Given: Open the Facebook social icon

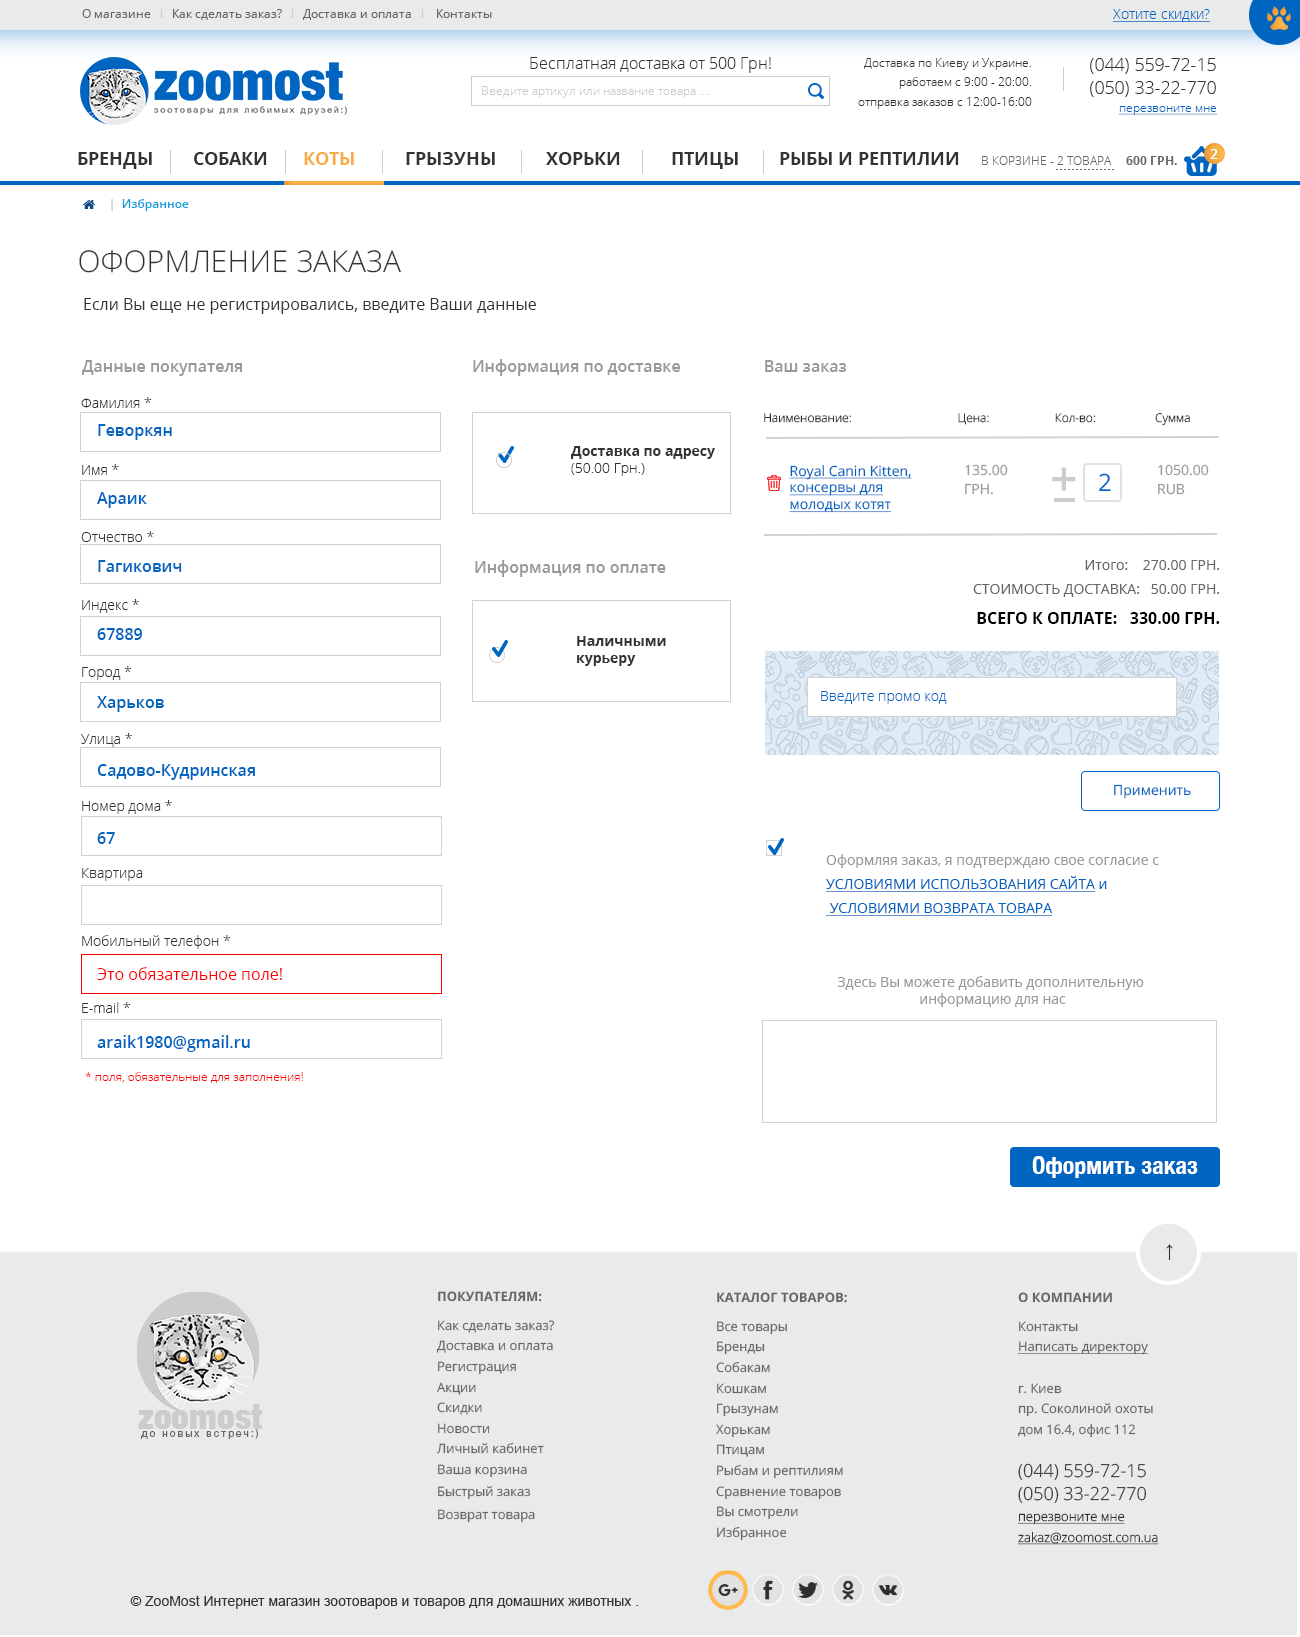Looking at the screenshot, I should [x=767, y=1590].
